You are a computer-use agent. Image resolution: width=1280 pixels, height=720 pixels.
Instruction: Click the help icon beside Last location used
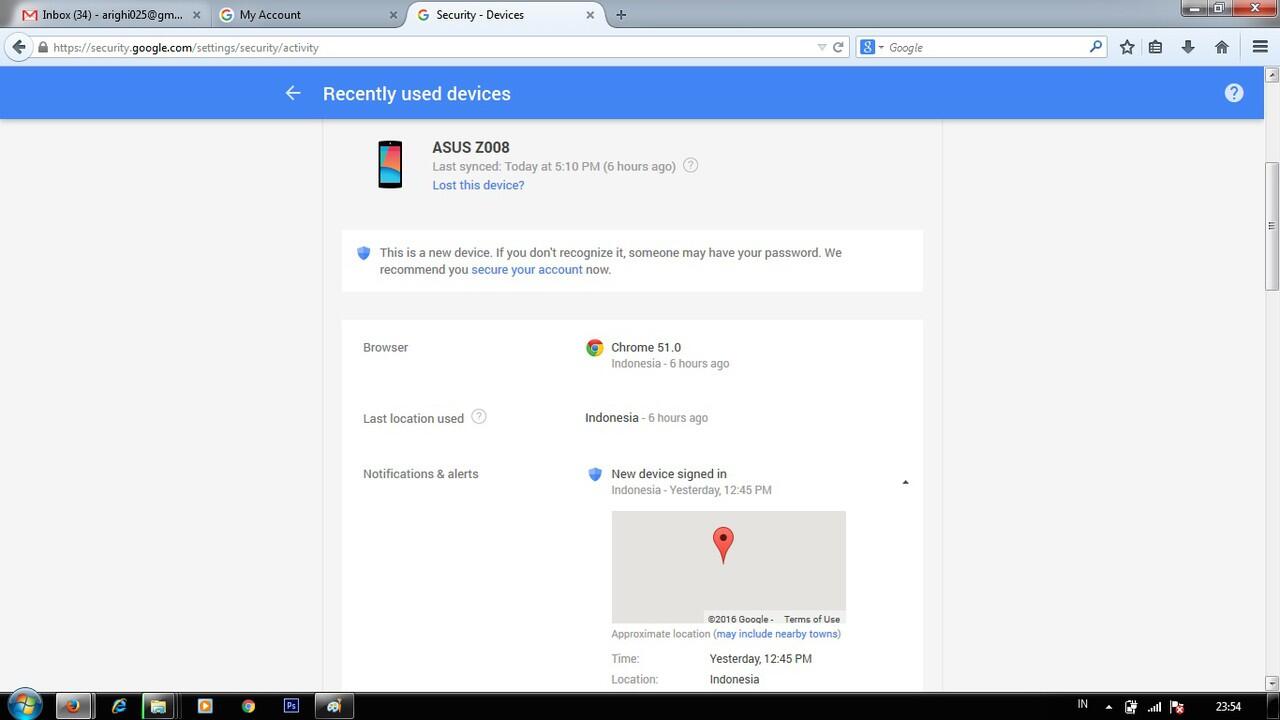click(479, 417)
